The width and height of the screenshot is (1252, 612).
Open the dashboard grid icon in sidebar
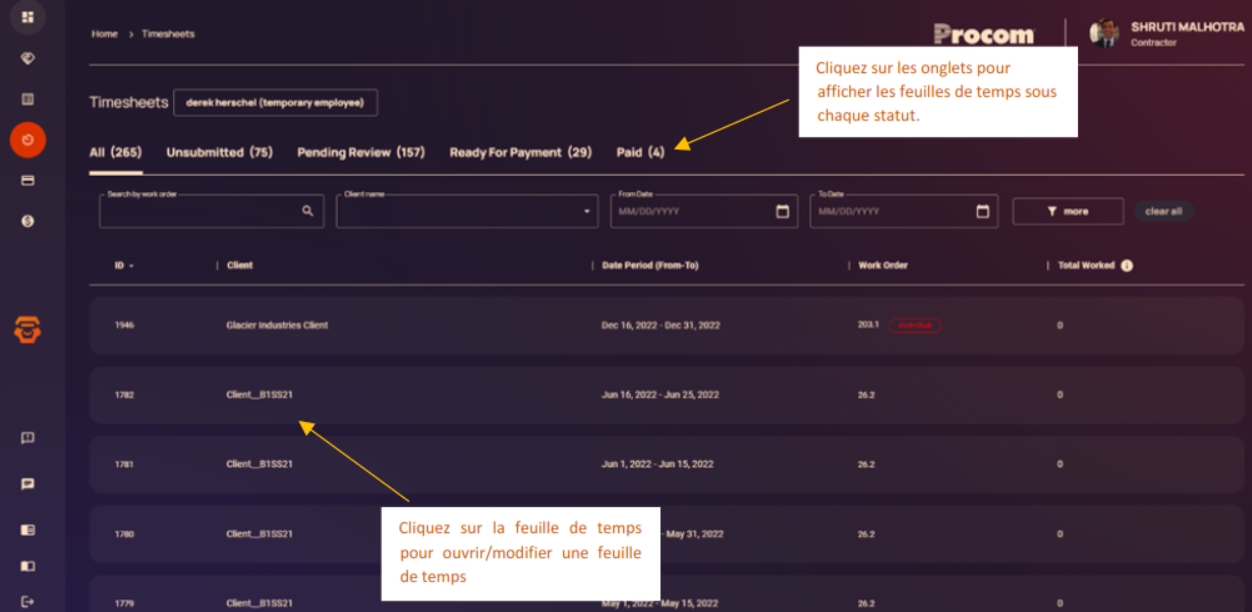coord(28,17)
